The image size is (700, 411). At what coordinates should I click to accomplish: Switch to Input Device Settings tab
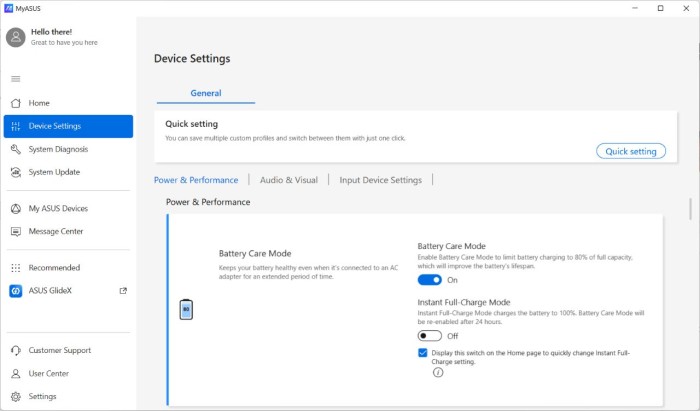coord(380,180)
